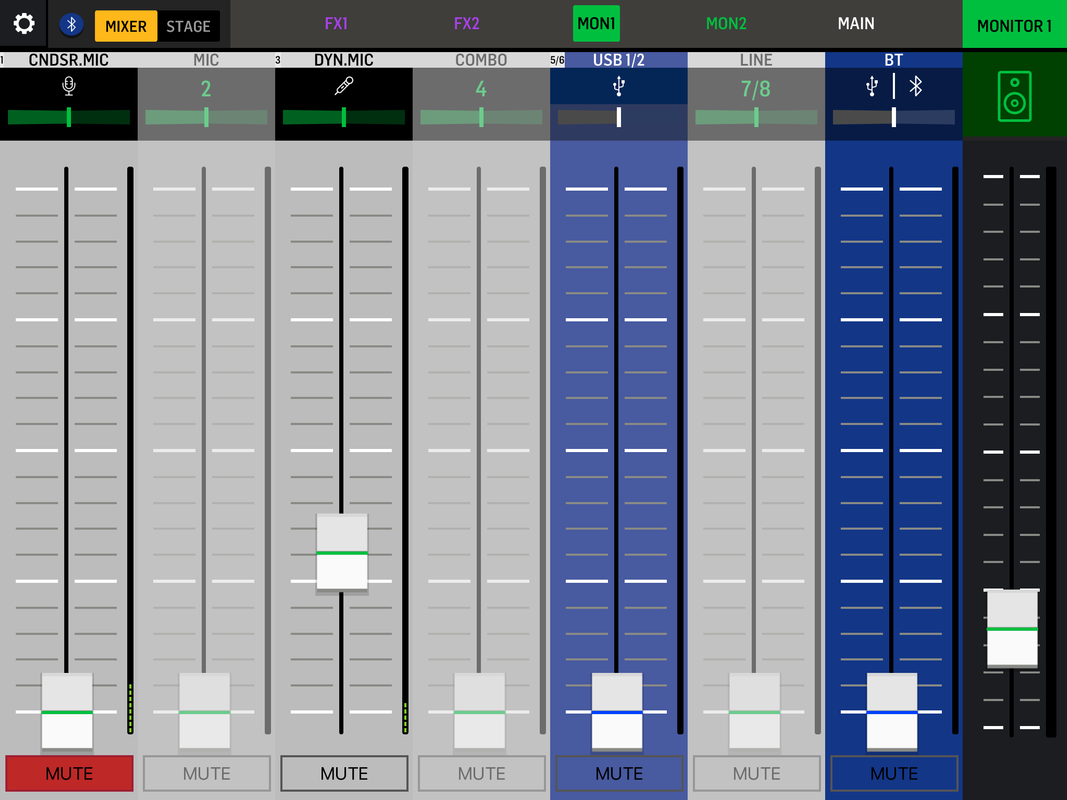The height and width of the screenshot is (800, 1067).
Task: Tap the USB icon on USB 1/2 channel
Action: tap(619, 86)
